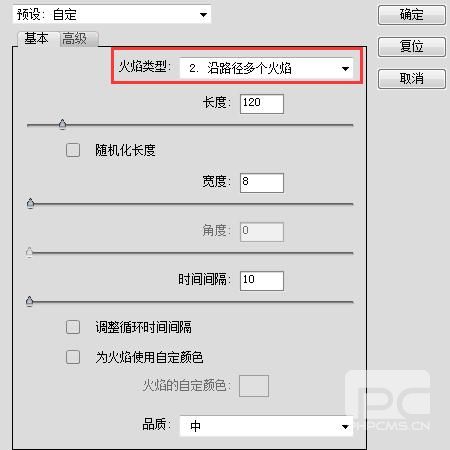Image resolution: width=450 pixels, height=450 pixels.
Task: Click the 复位 reset button
Action: click(412, 47)
